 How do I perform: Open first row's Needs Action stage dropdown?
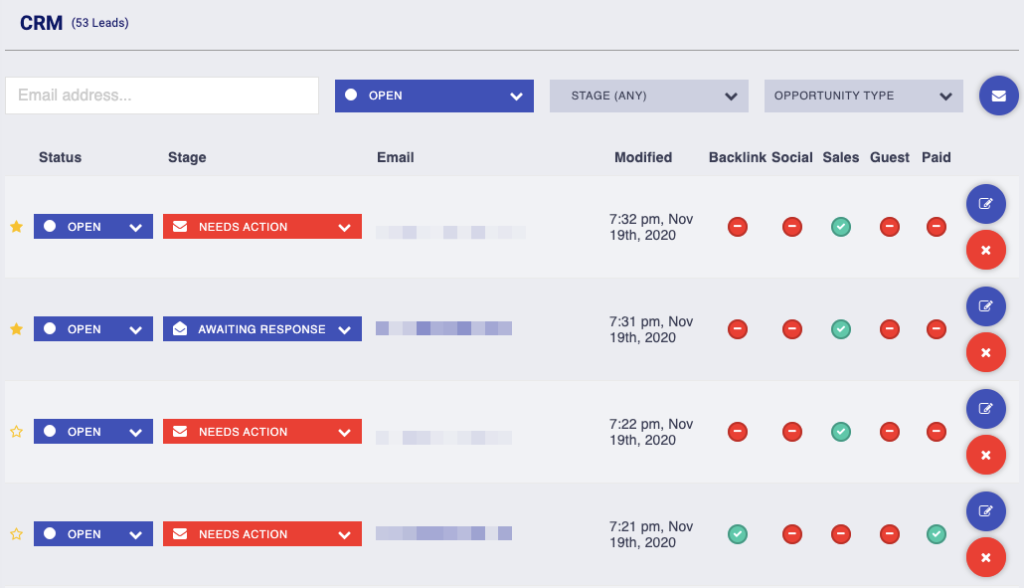click(262, 227)
